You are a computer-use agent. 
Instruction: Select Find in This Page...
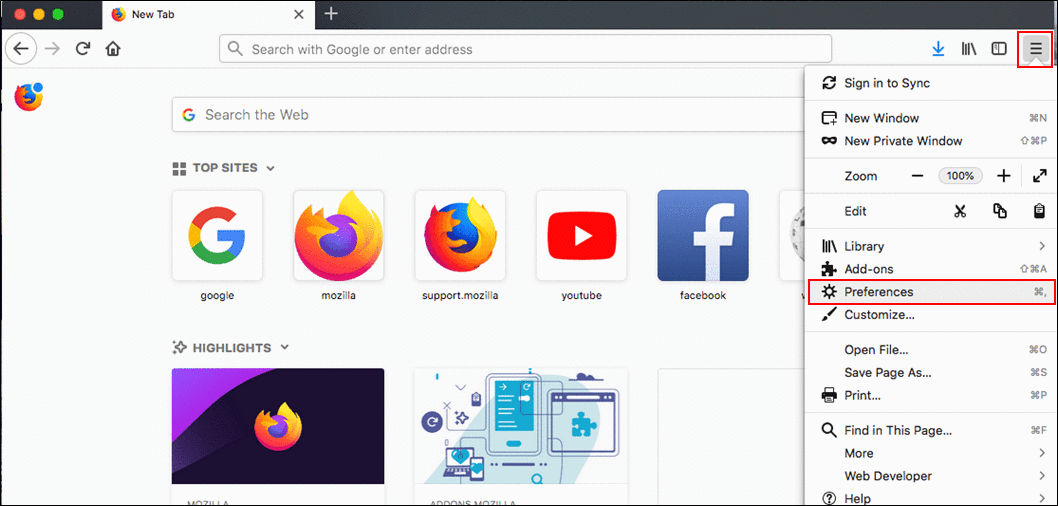click(930, 430)
